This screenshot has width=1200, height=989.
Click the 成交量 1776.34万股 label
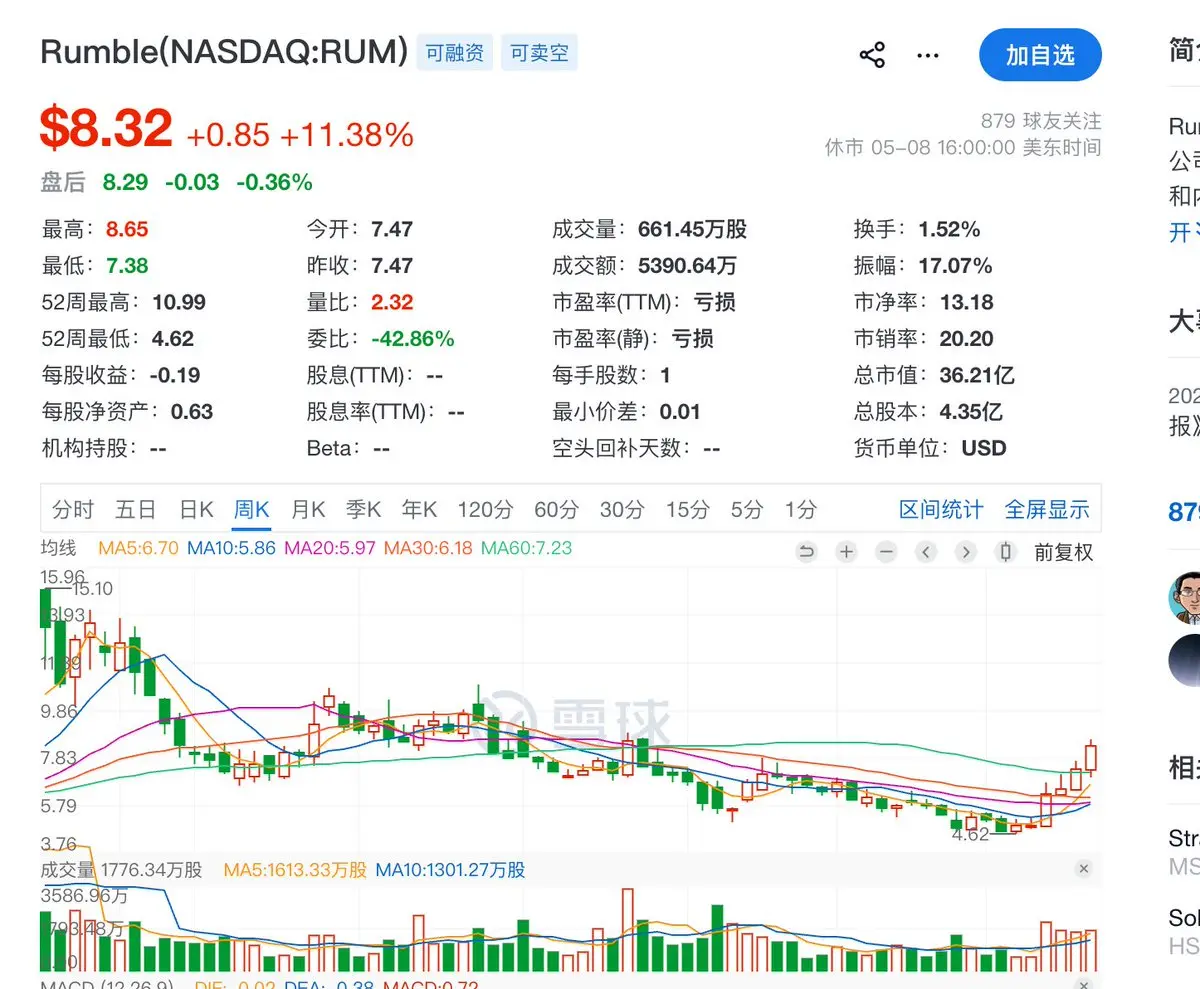tap(121, 870)
